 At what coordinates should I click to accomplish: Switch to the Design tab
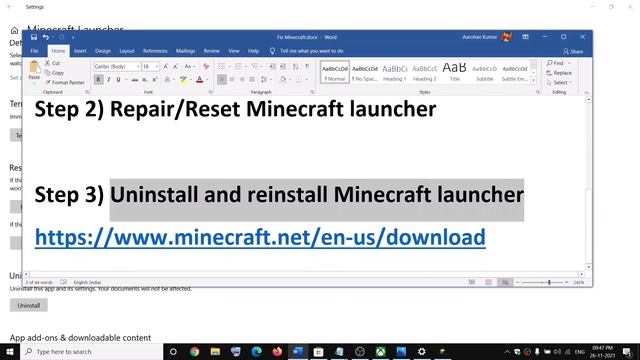[x=103, y=51]
